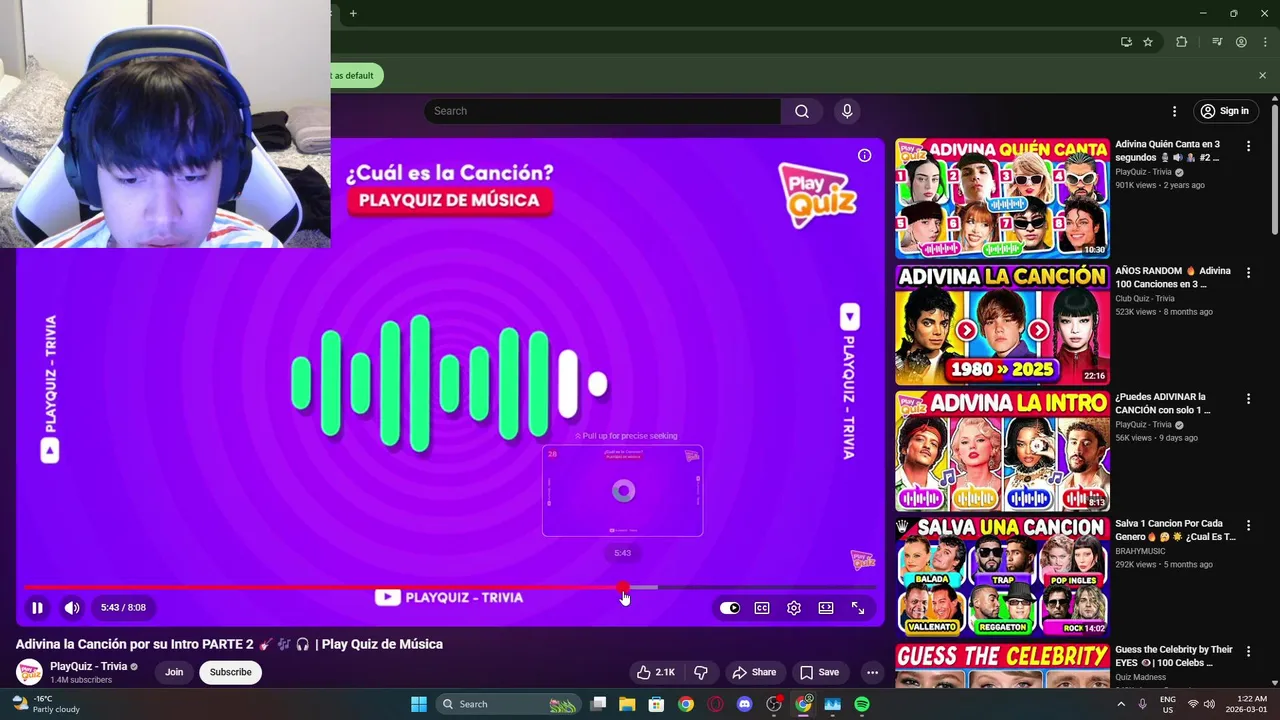This screenshot has width=1280, height=720.
Task: Subscribe to PlayQuiz - Trivia
Action: [230, 672]
